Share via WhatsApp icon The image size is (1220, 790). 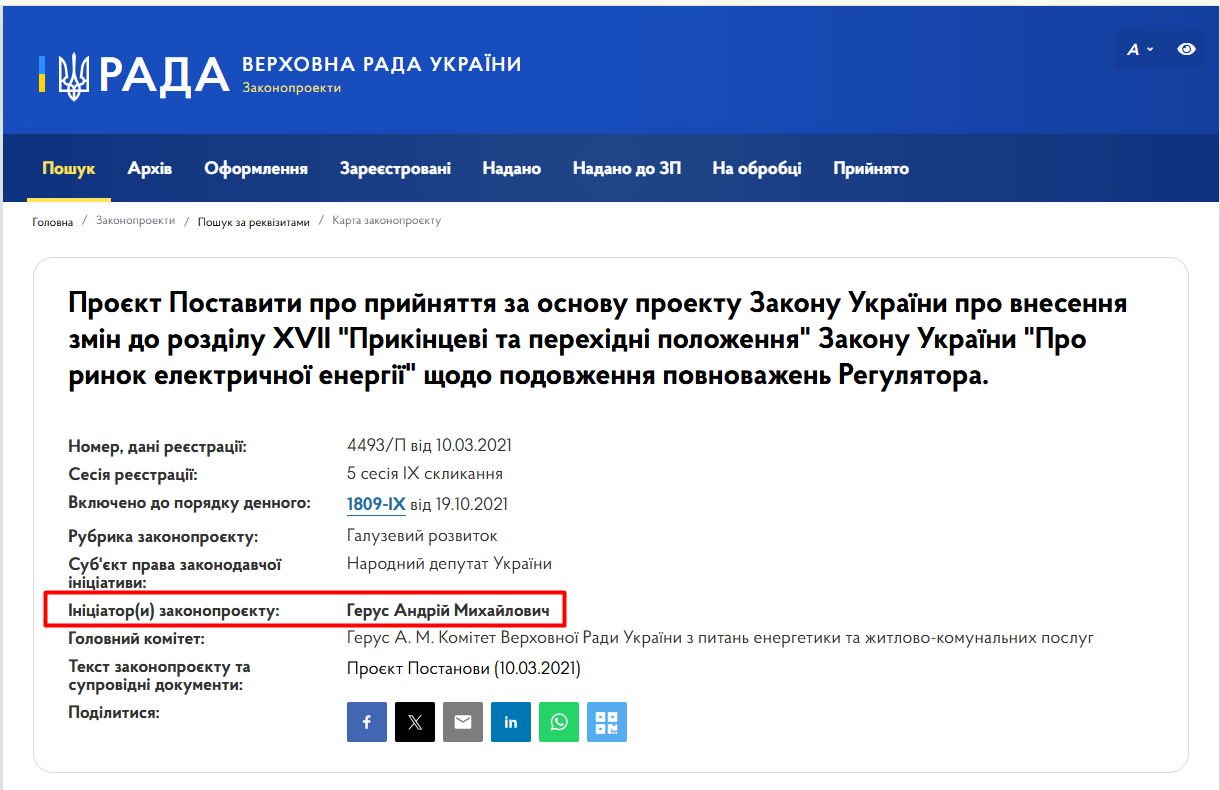tap(559, 722)
